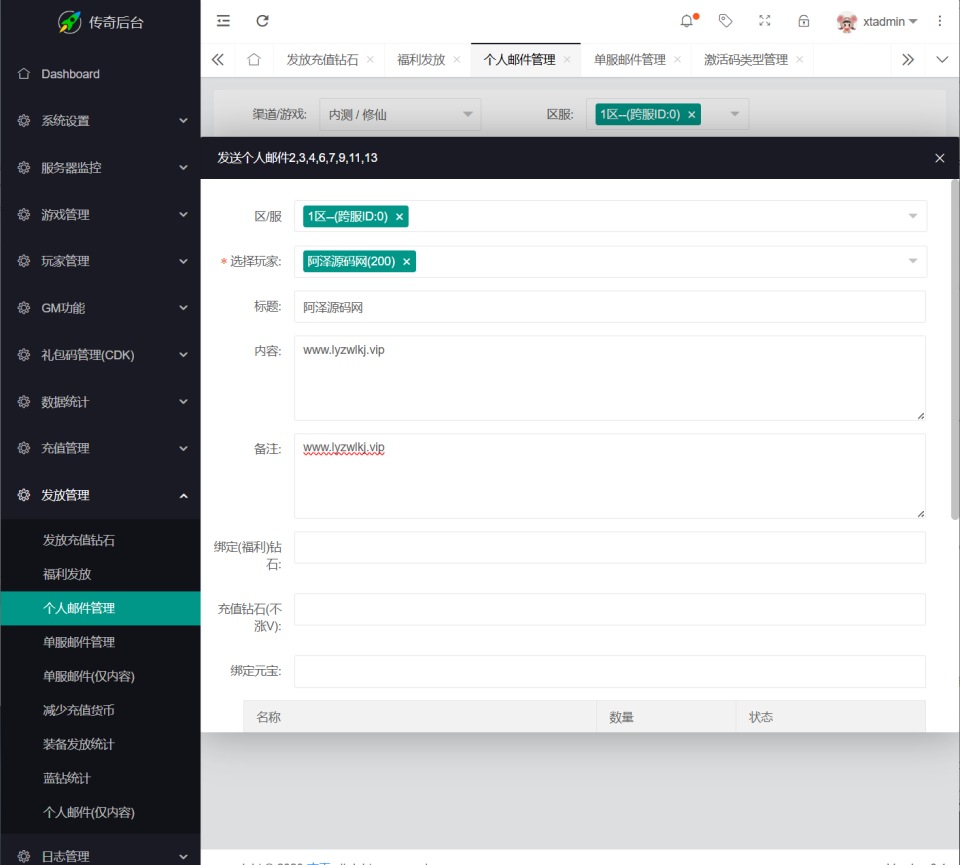Open 单服邮件管理 in the sidebar
This screenshot has height=865, width=960.
coord(79,642)
